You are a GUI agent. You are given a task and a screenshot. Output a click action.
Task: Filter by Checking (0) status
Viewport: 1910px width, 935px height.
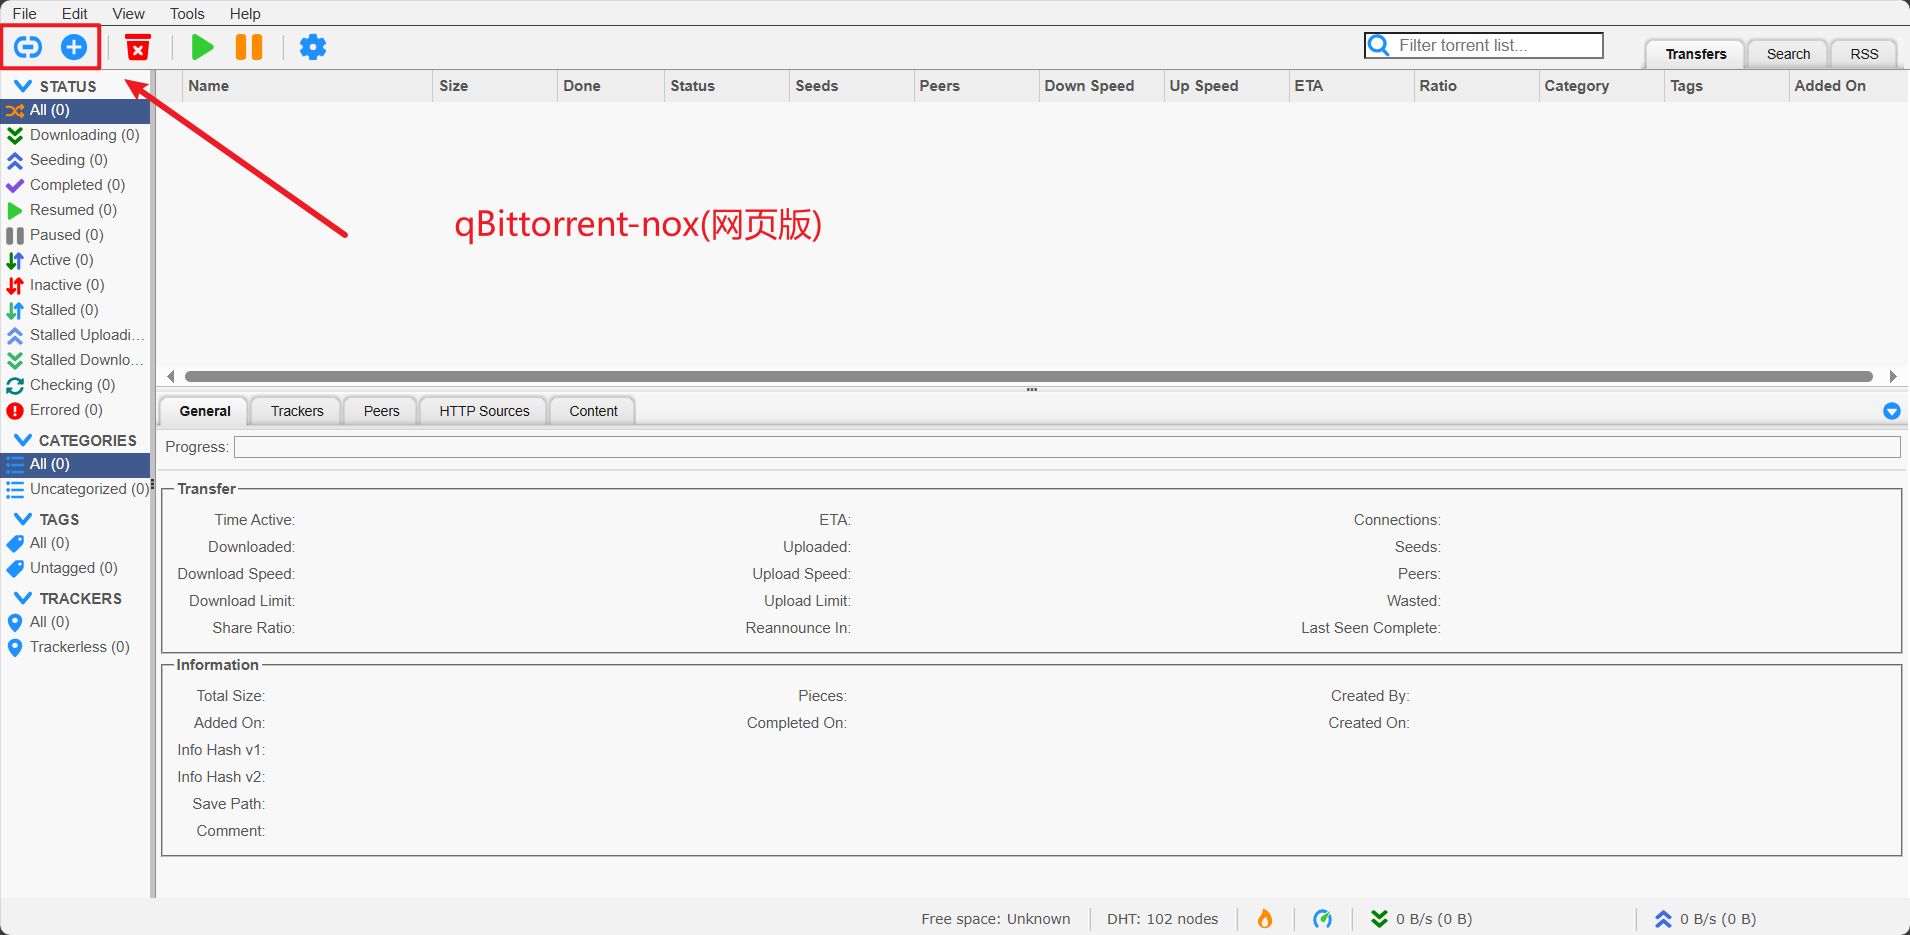tap(75, 385)
